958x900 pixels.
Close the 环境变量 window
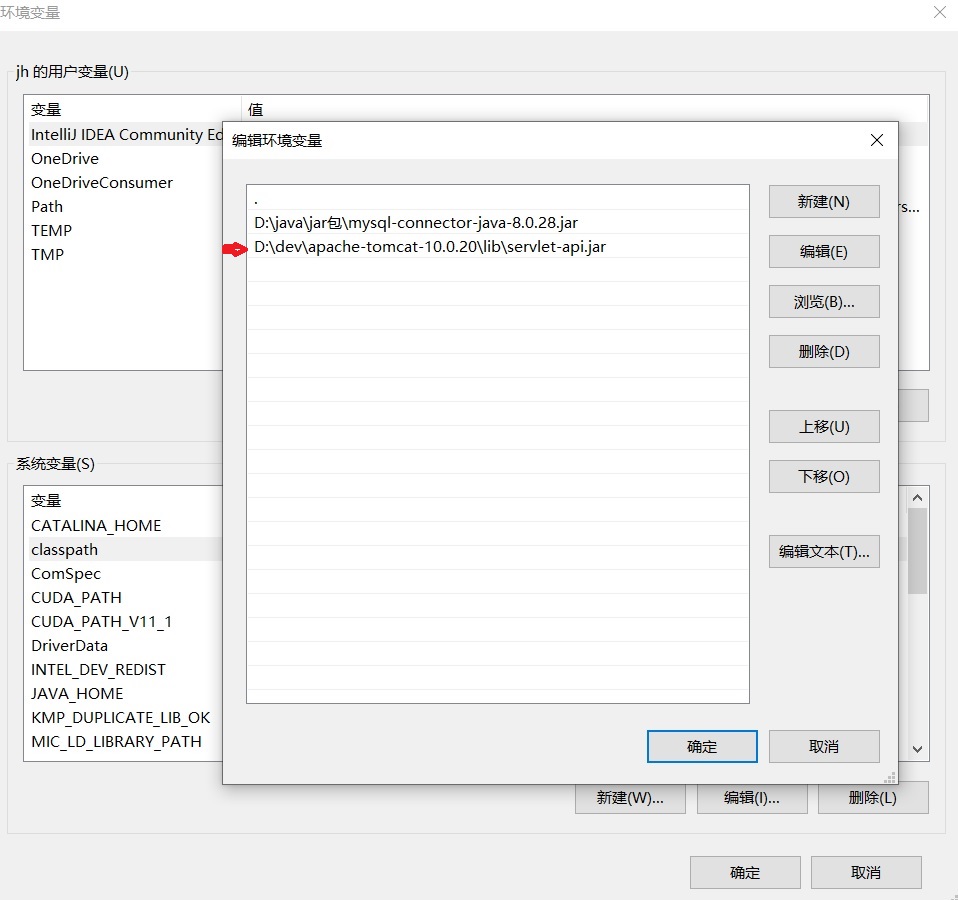939,12
